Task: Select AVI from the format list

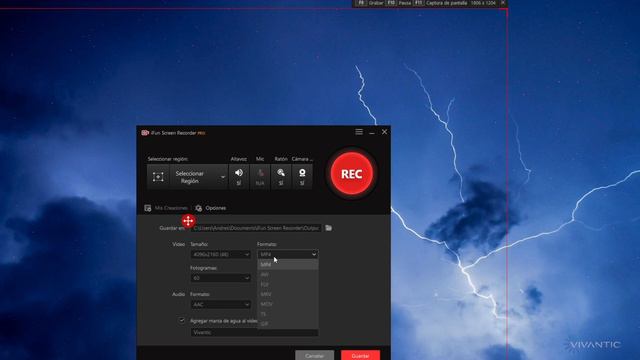Action: (288, 275)
